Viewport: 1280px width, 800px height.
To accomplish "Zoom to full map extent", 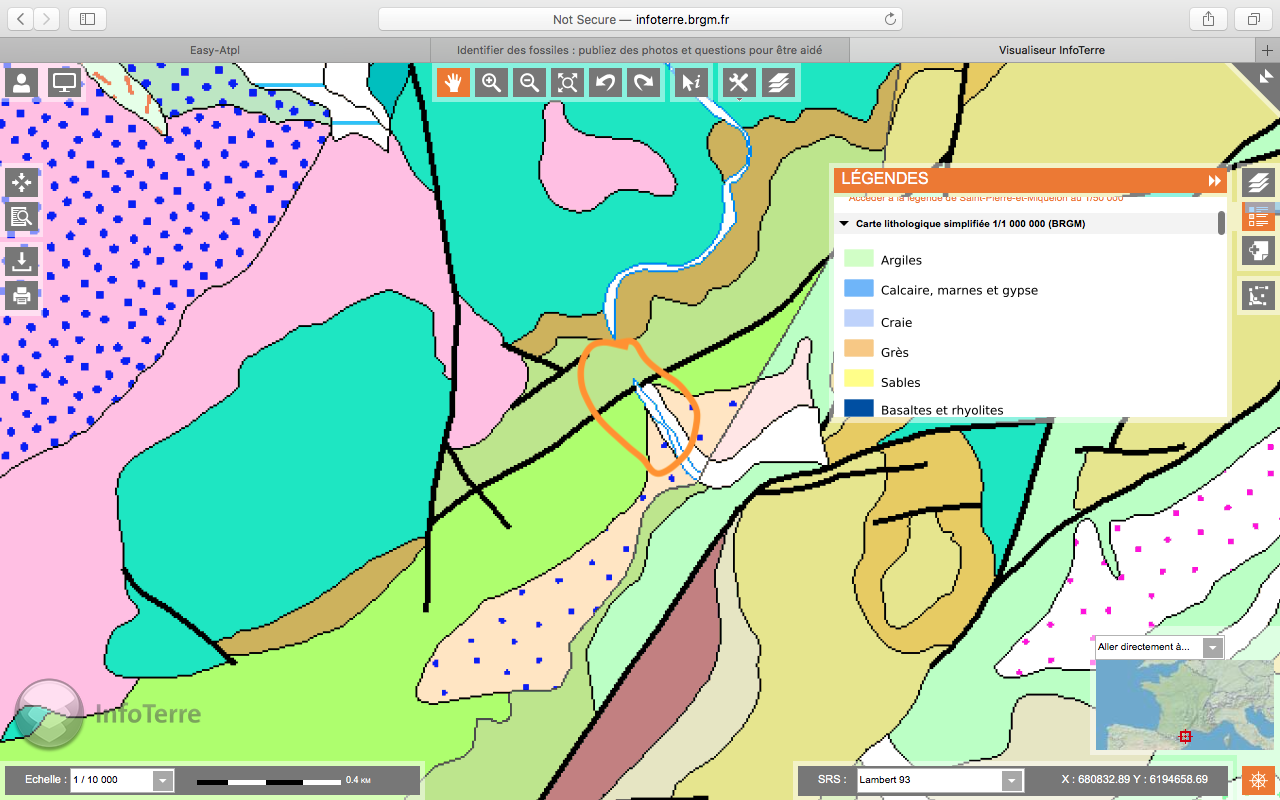I will point(568,83).
